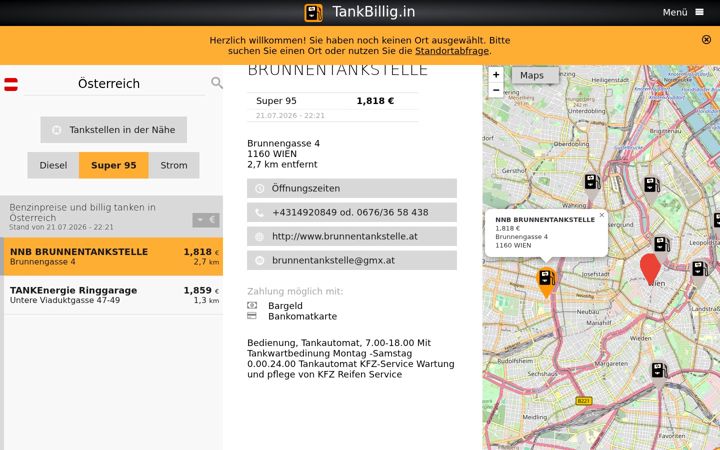Screen dimensions: 720x450
Task: Click Tankstellen in der Nähe button
Action: tap(113, 130)
